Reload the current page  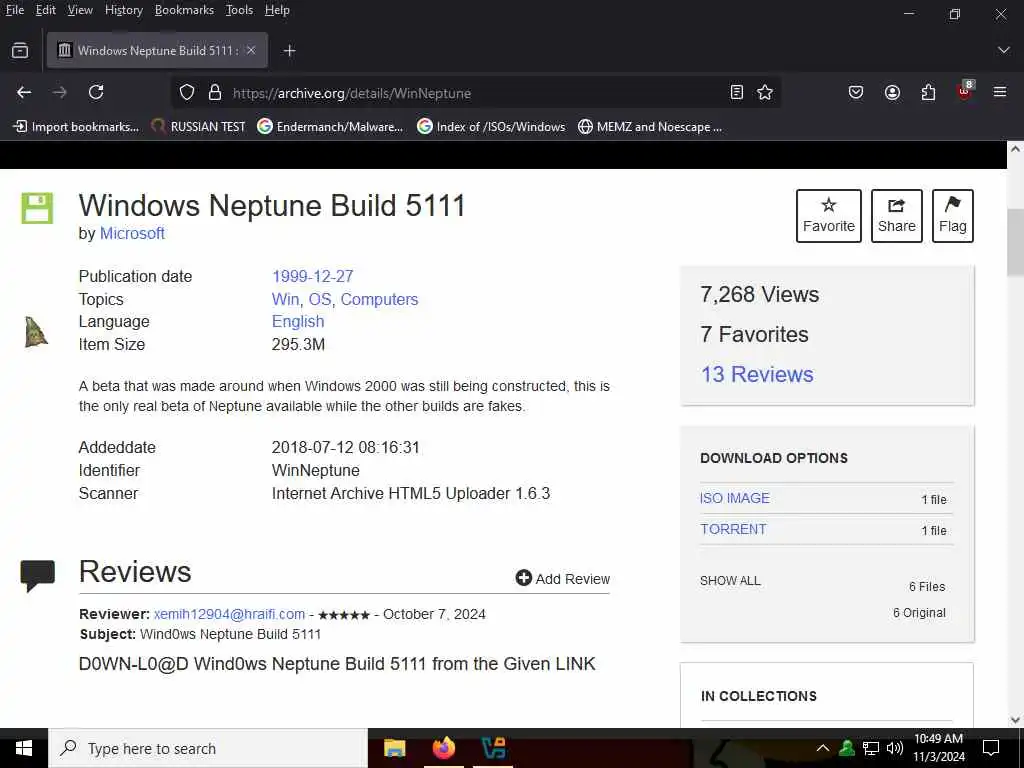(x=96, y=93)
